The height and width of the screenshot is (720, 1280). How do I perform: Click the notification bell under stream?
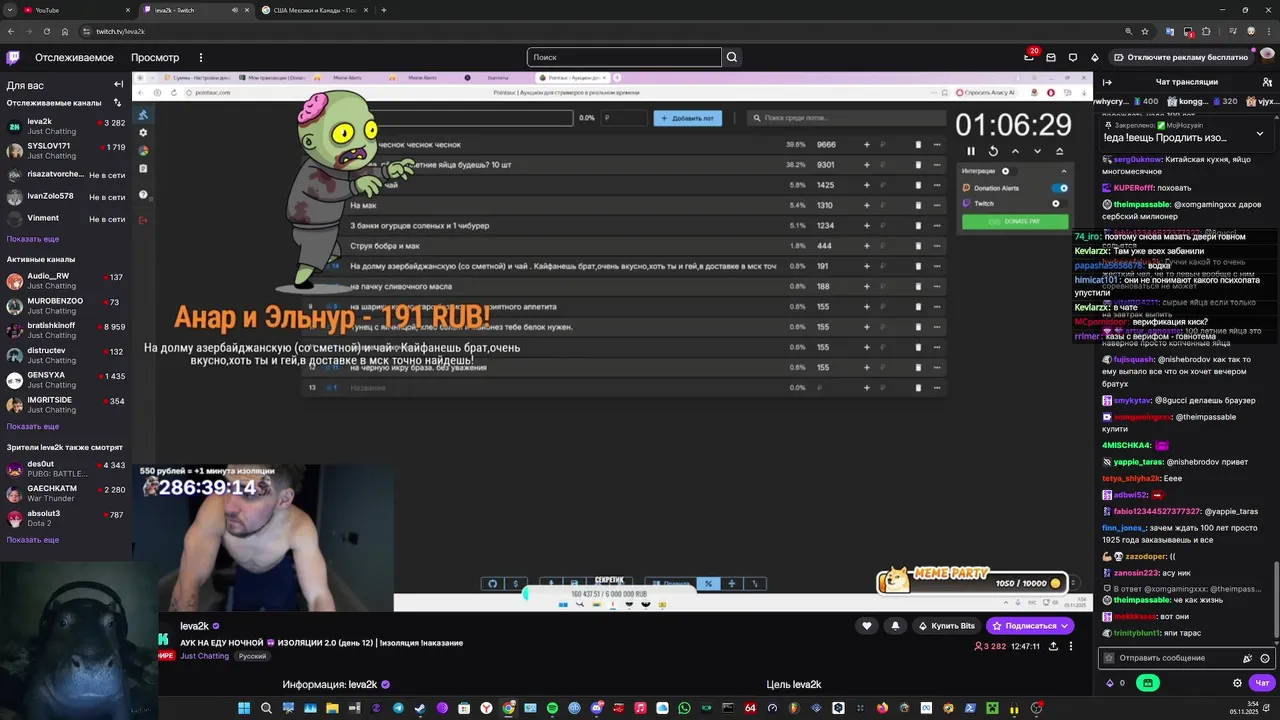895,626
